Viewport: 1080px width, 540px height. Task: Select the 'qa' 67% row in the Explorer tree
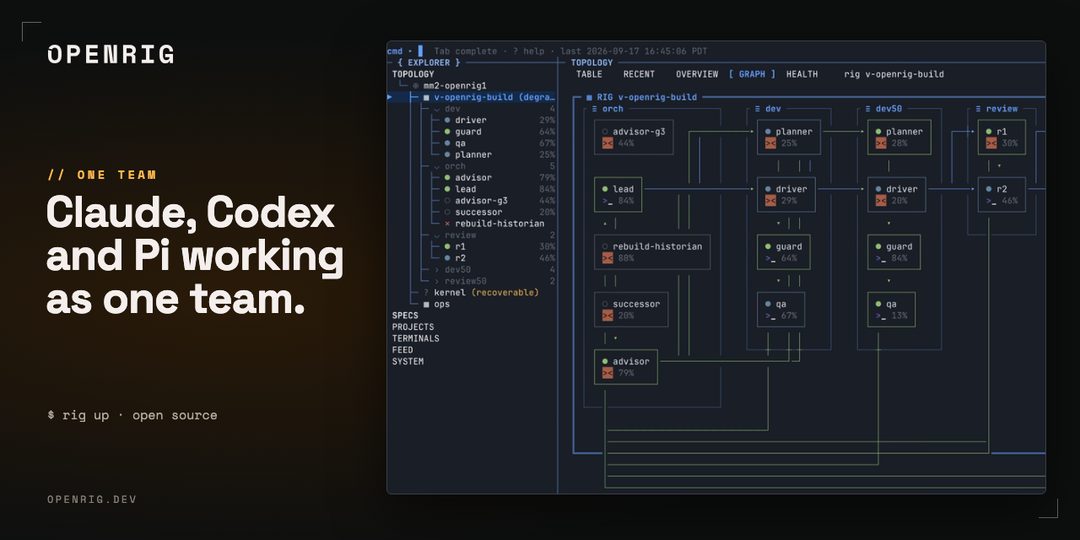point(499,143)
